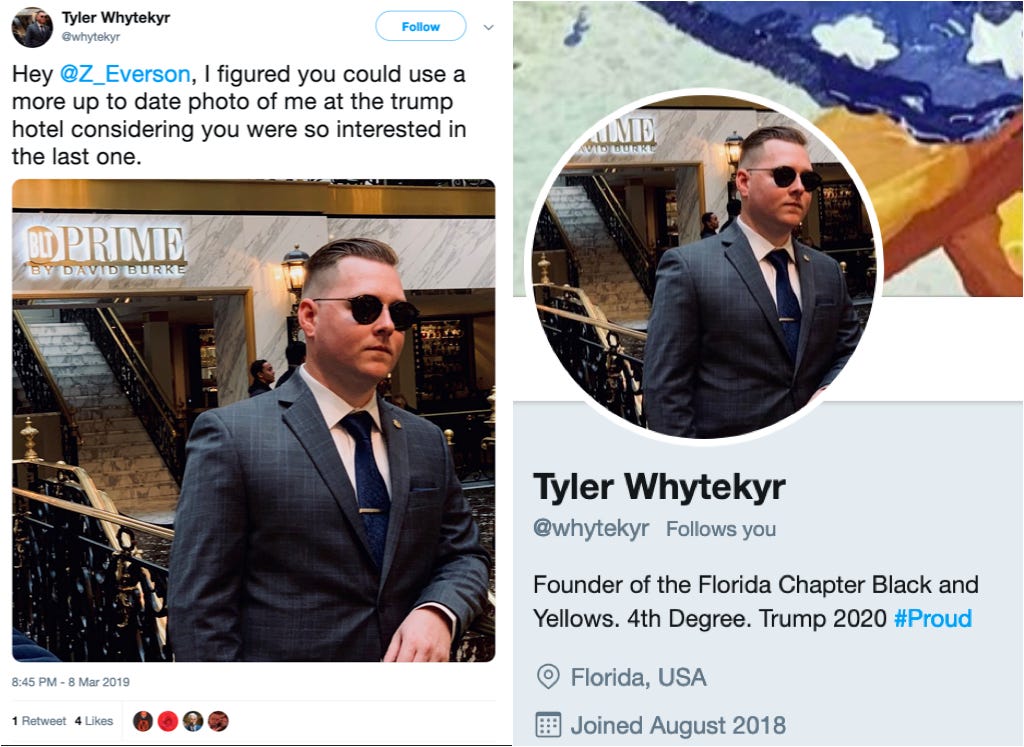Click the first liker avatar

143,721
